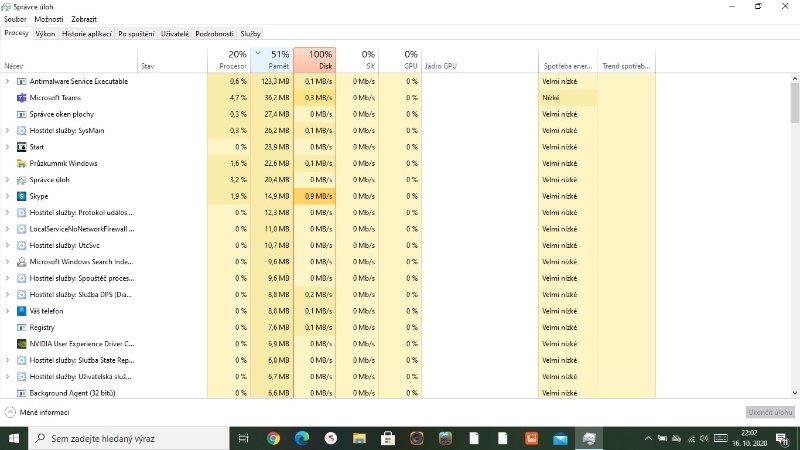Open Microsoft Store from the taskbar
The width and height of the screenshot is (800, 450).
click(x=388, y=438)
